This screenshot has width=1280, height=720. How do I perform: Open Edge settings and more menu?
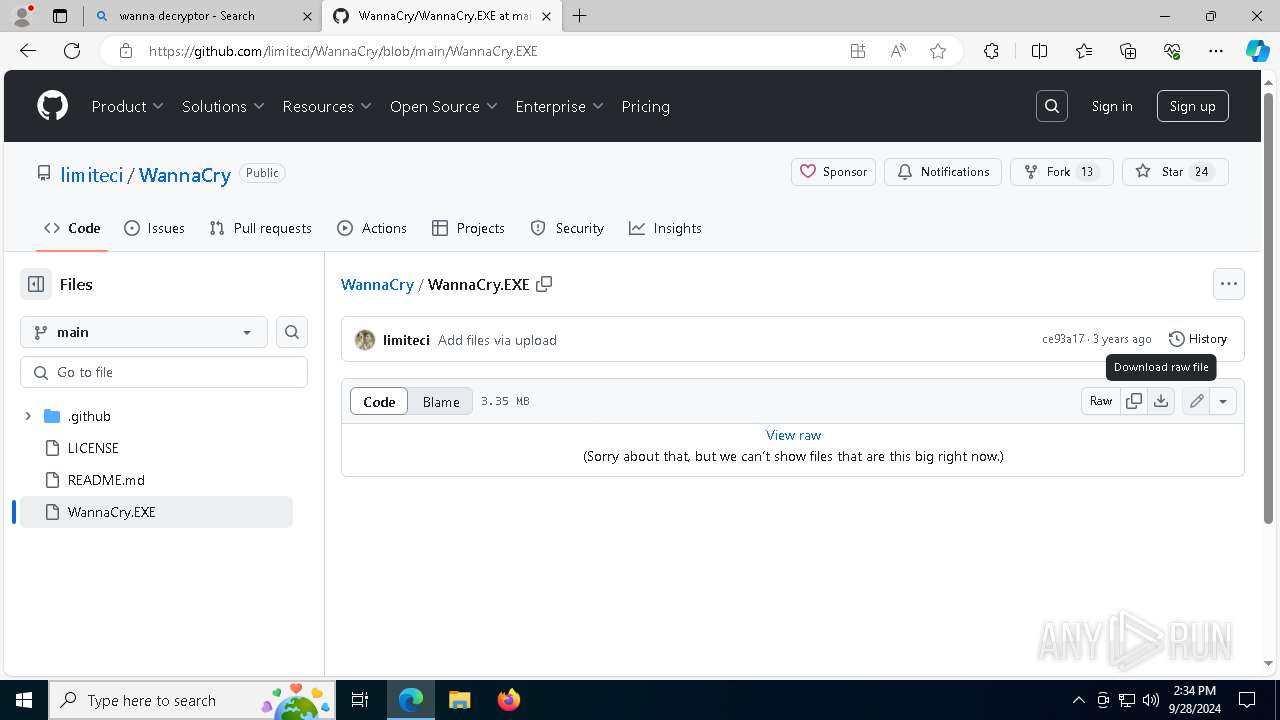click(x=1216, y=51)
